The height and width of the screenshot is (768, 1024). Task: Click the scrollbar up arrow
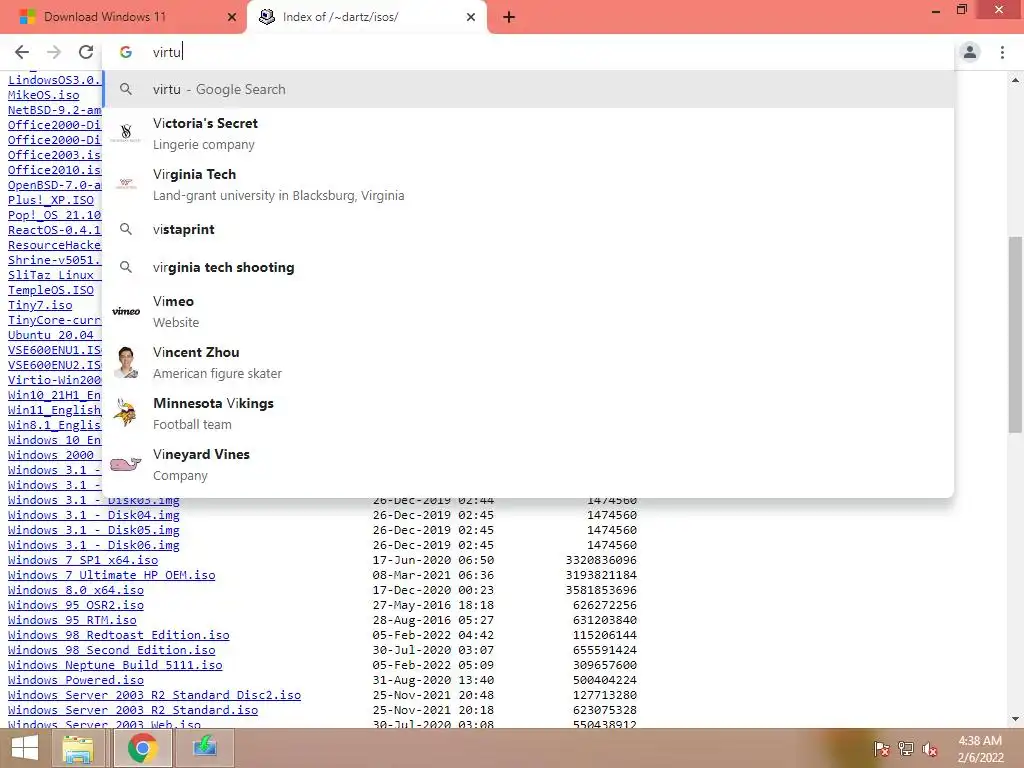(1015, 80)
